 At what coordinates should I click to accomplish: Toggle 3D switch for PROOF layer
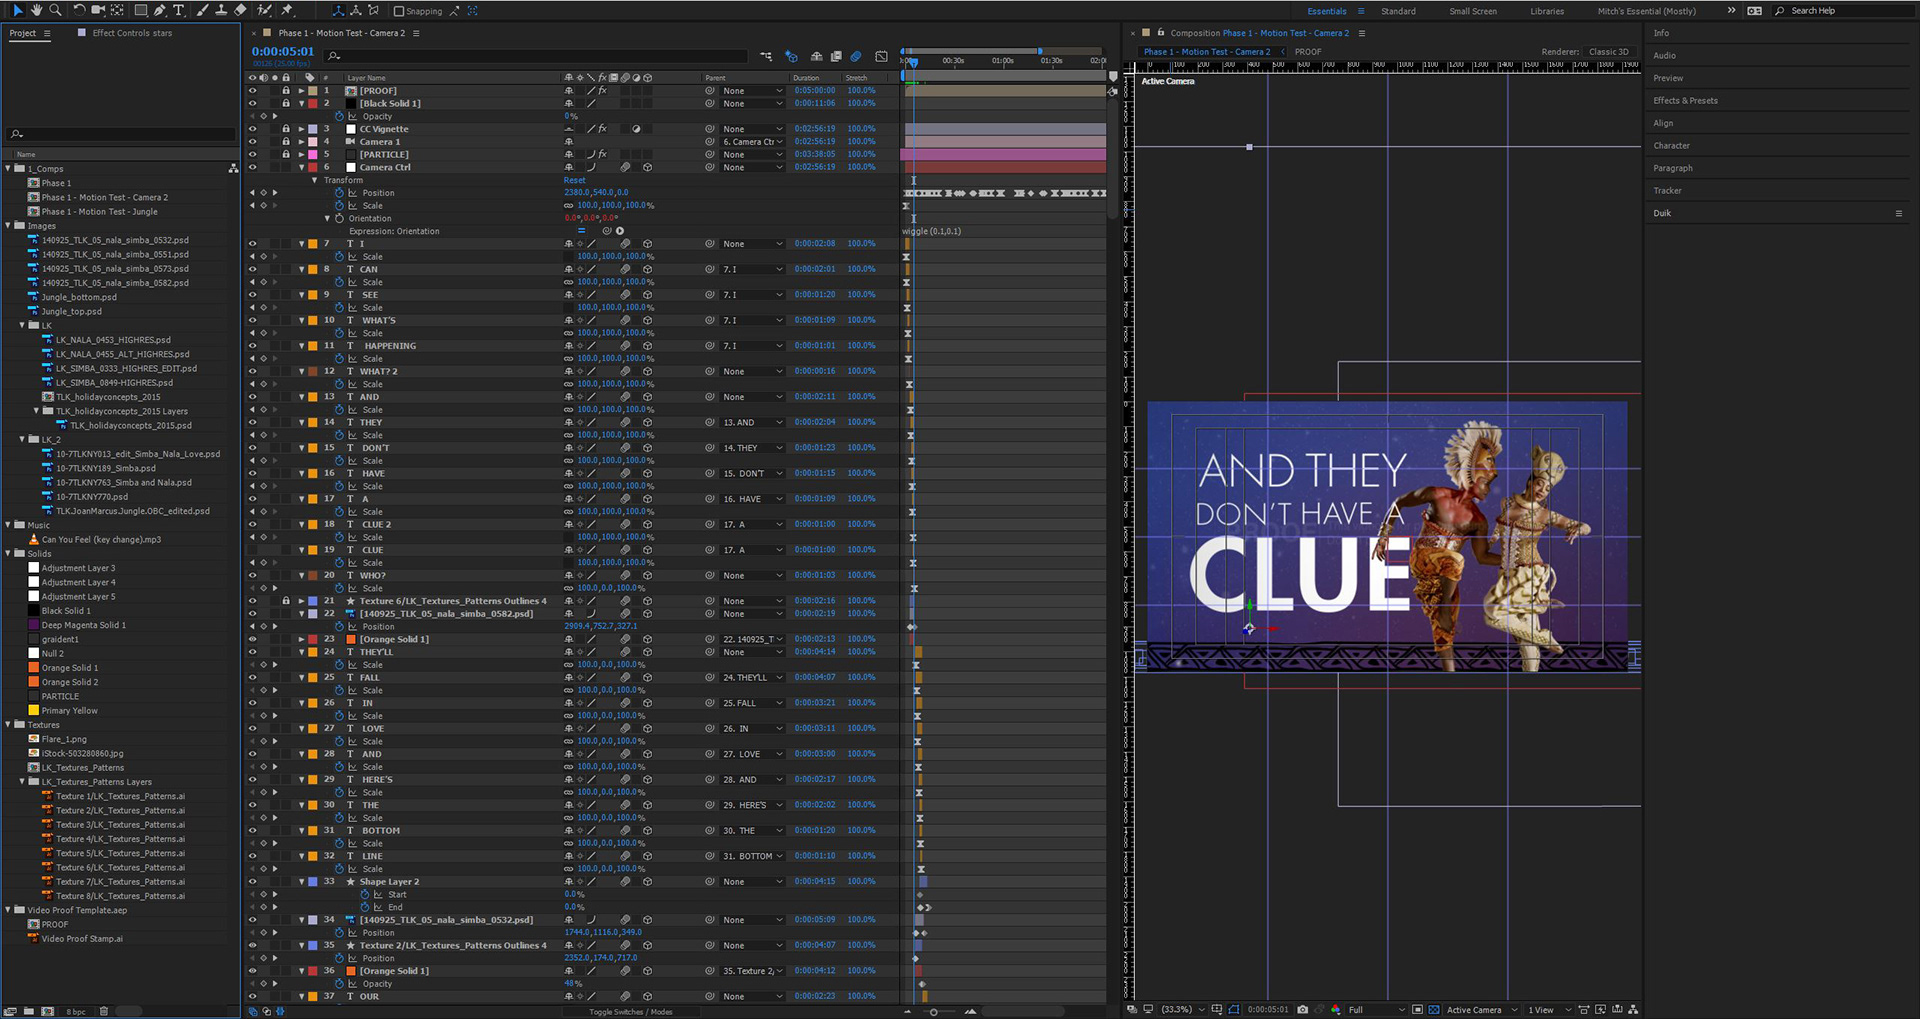[x=647, y=90]
